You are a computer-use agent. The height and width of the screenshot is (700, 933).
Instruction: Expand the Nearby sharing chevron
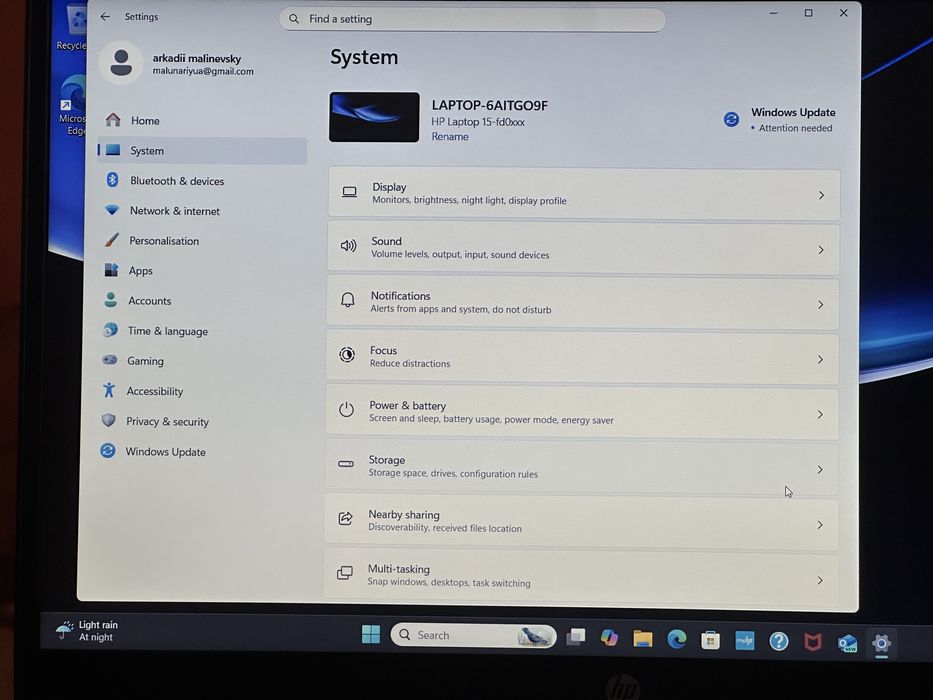[x=820, y=525]
